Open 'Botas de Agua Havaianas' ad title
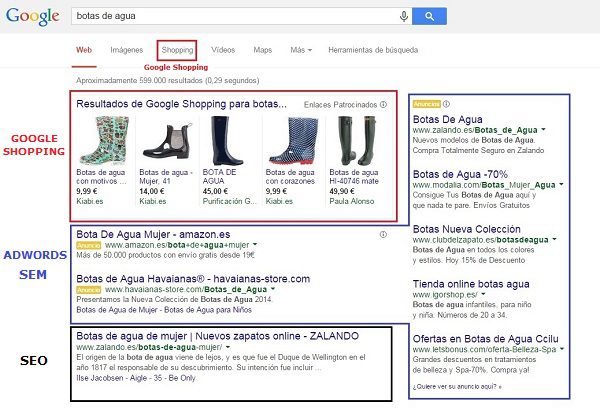The image size is (600, 410). [193, 279]
